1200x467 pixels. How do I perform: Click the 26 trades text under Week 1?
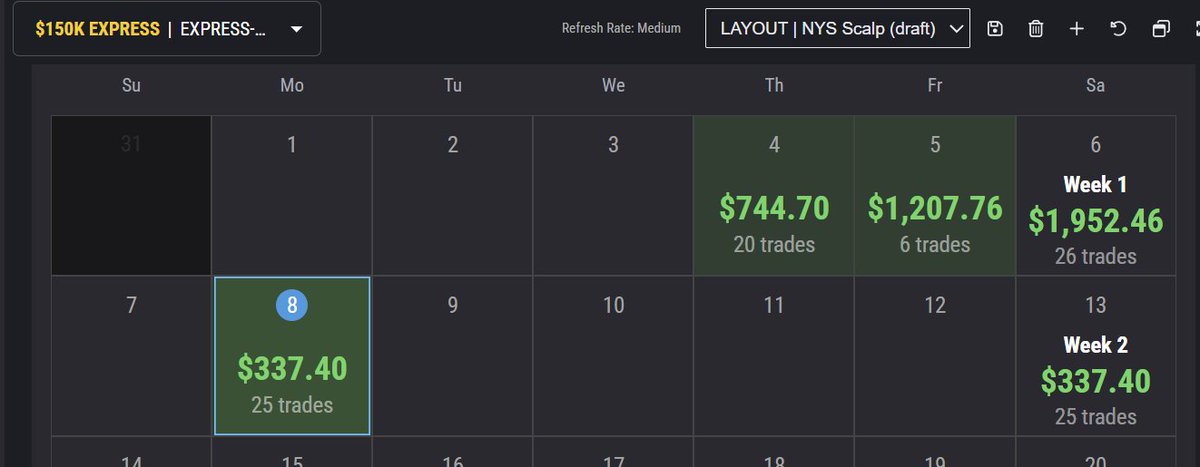(x=1096, y=256)
